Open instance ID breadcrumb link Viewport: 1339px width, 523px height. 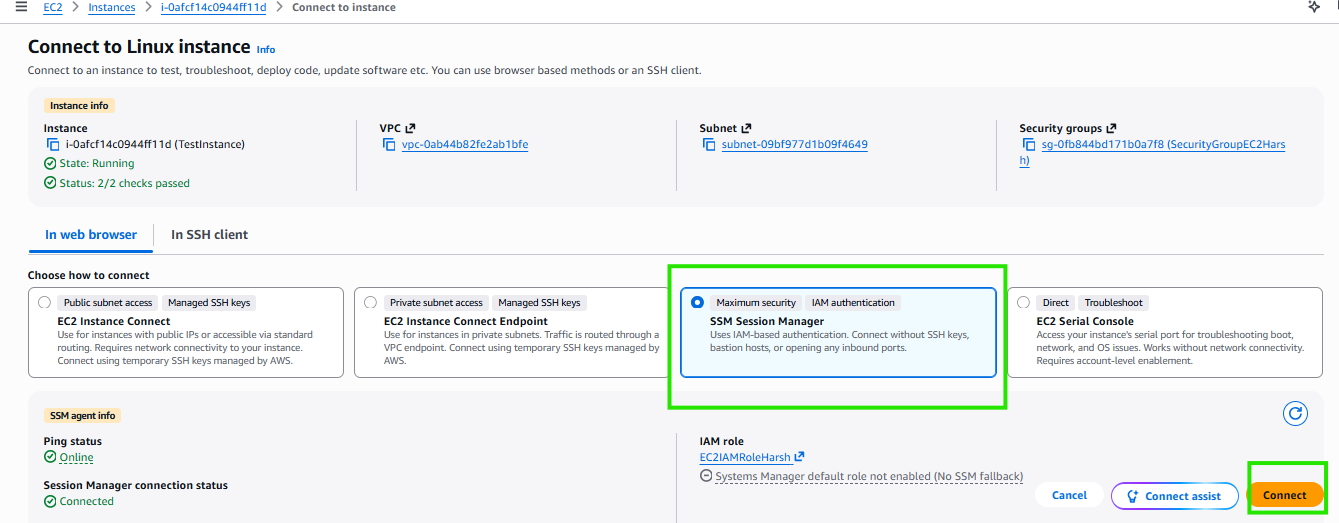click(x=213, y=7)
